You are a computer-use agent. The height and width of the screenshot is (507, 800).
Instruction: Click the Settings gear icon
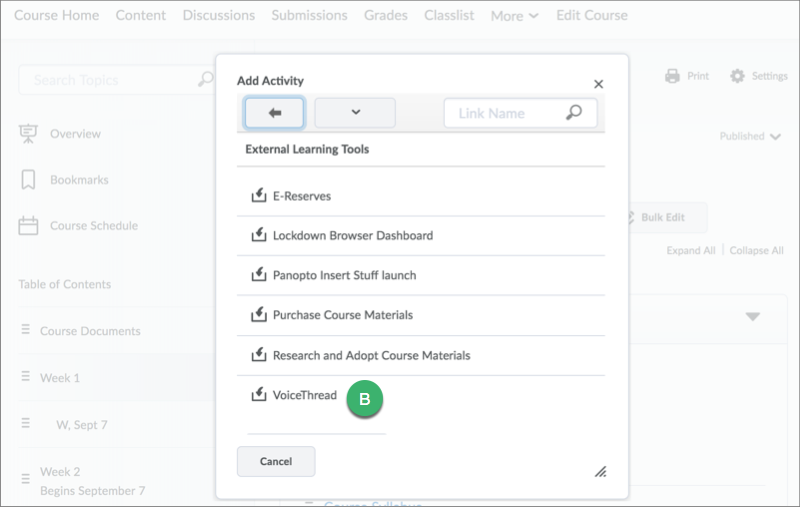pyautogui.click(x=737, y=76)
